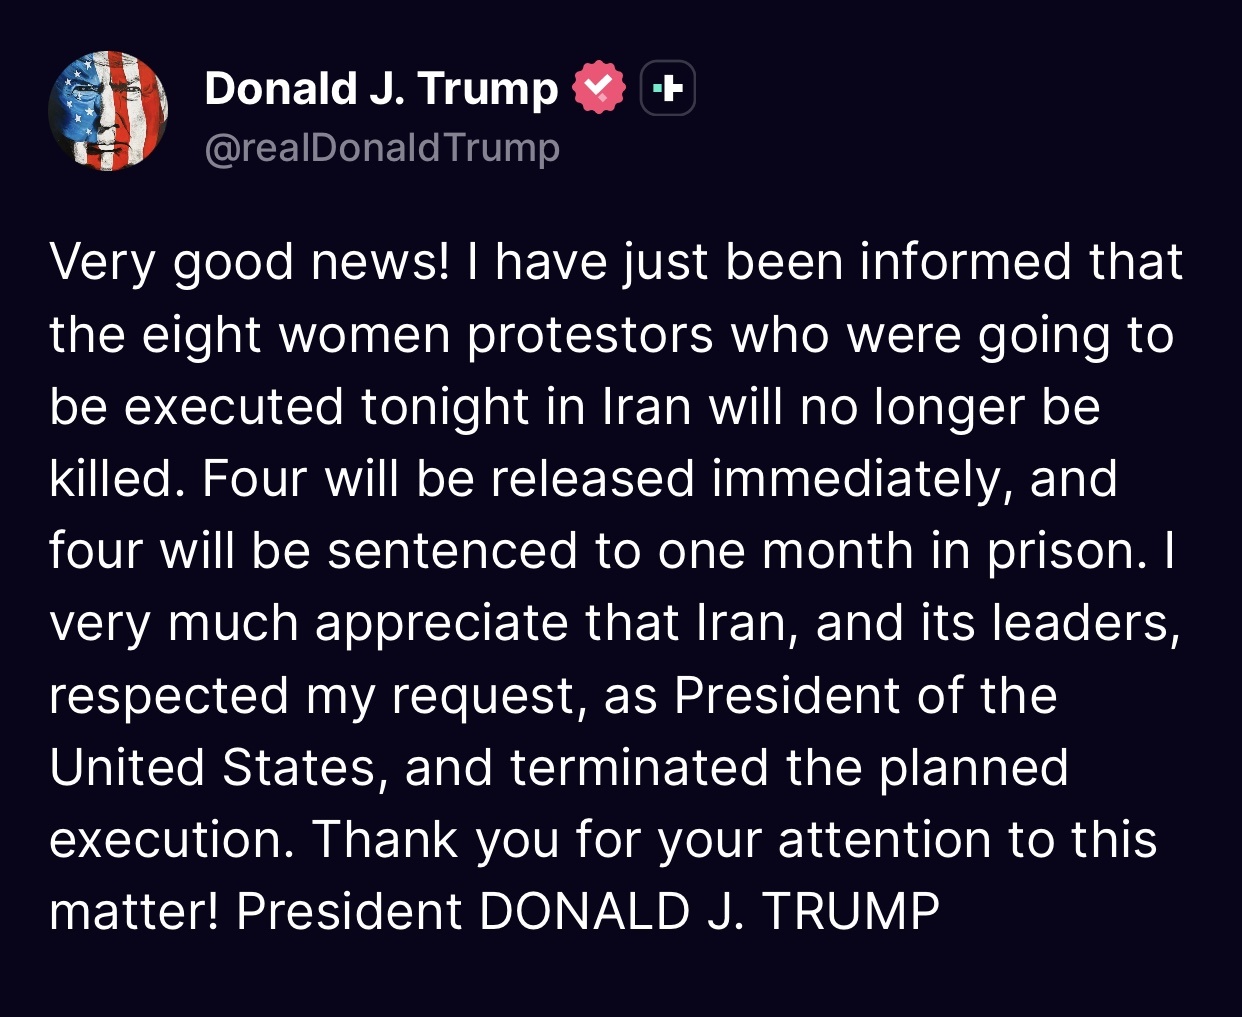Screen dimensions: 1242x1017
Task: Click the words "eight women protestors"
Action: pyautogui.click(x=427, y=334)
